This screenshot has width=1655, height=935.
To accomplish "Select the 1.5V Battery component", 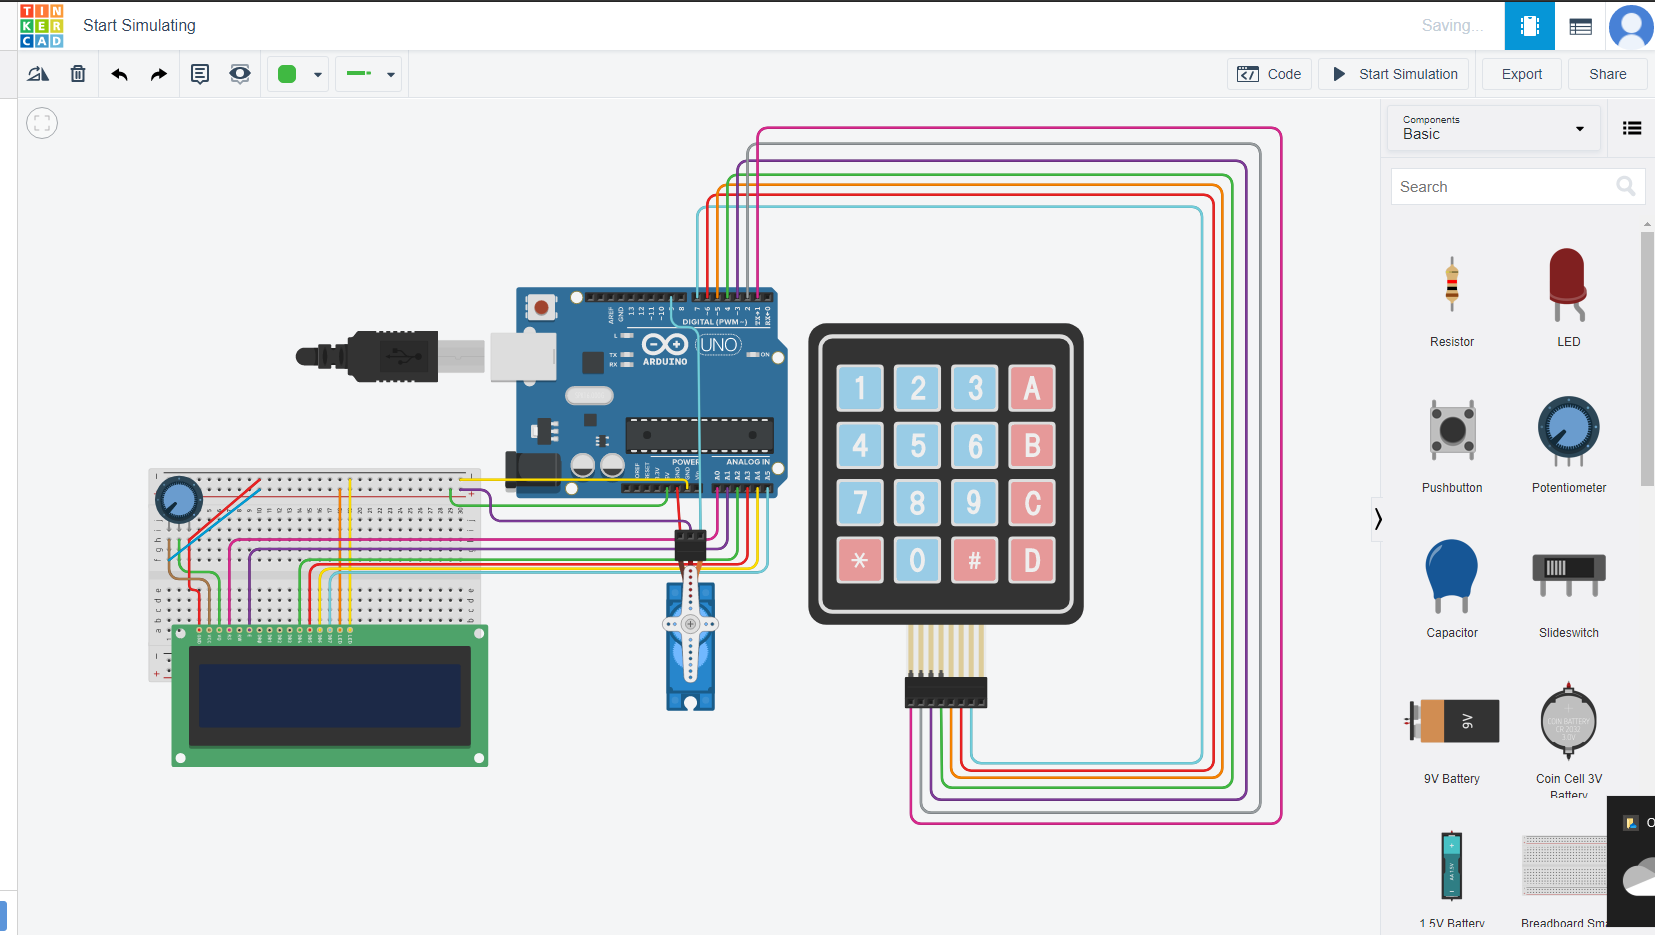I will [1452, 878].
